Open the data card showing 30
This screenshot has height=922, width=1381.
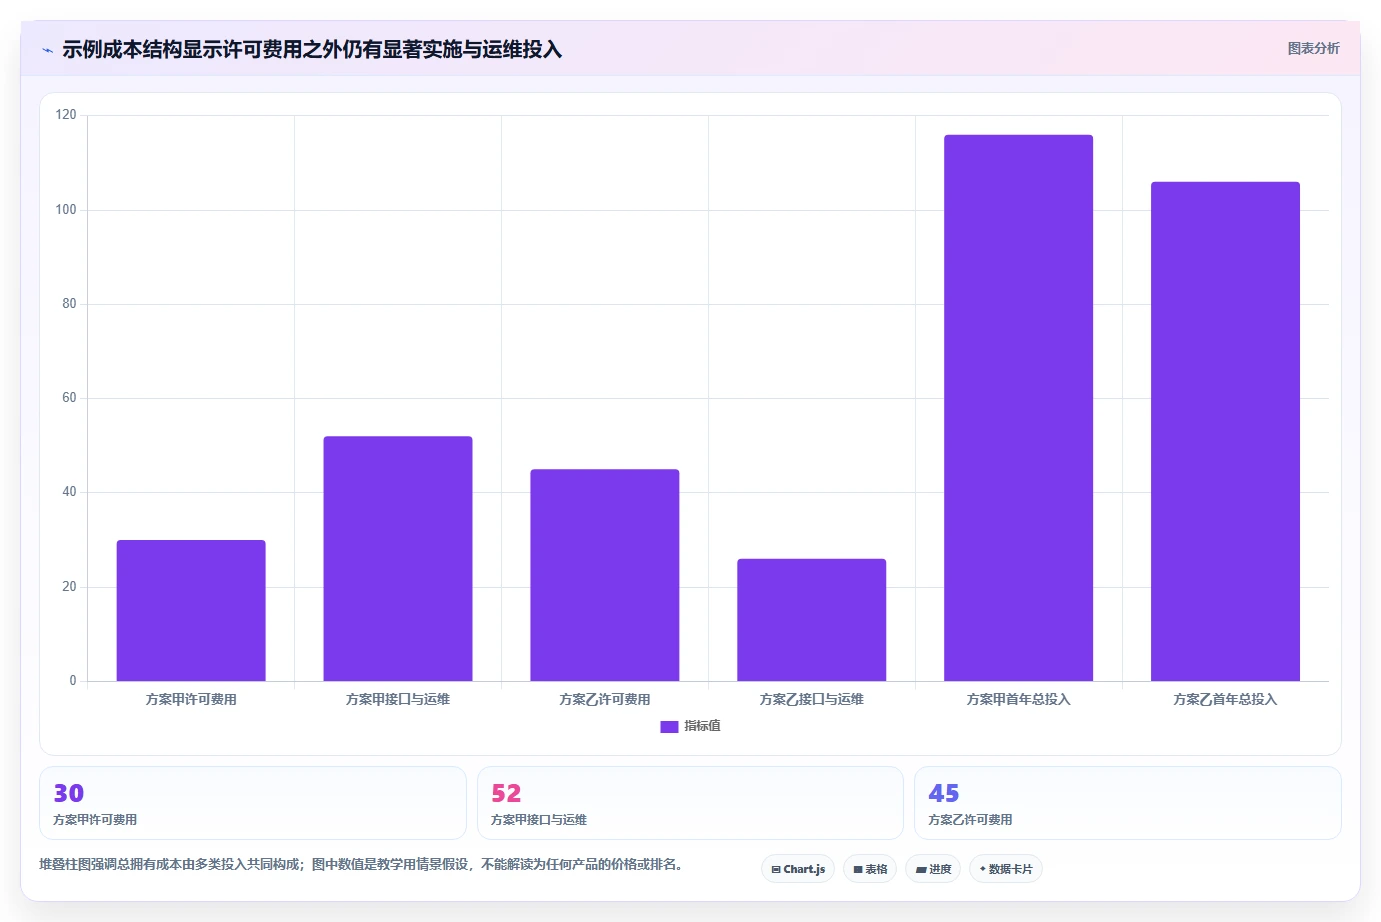[253, 803]
